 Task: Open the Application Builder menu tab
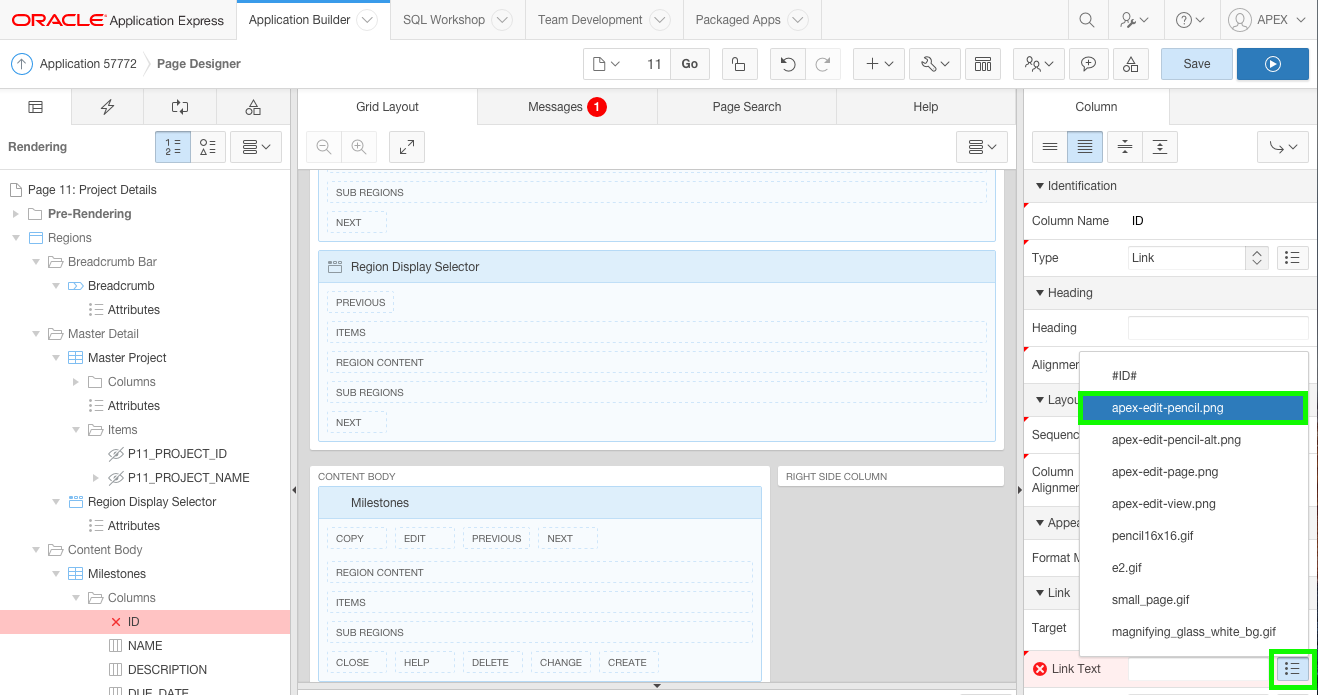click(x=299, y=19)
